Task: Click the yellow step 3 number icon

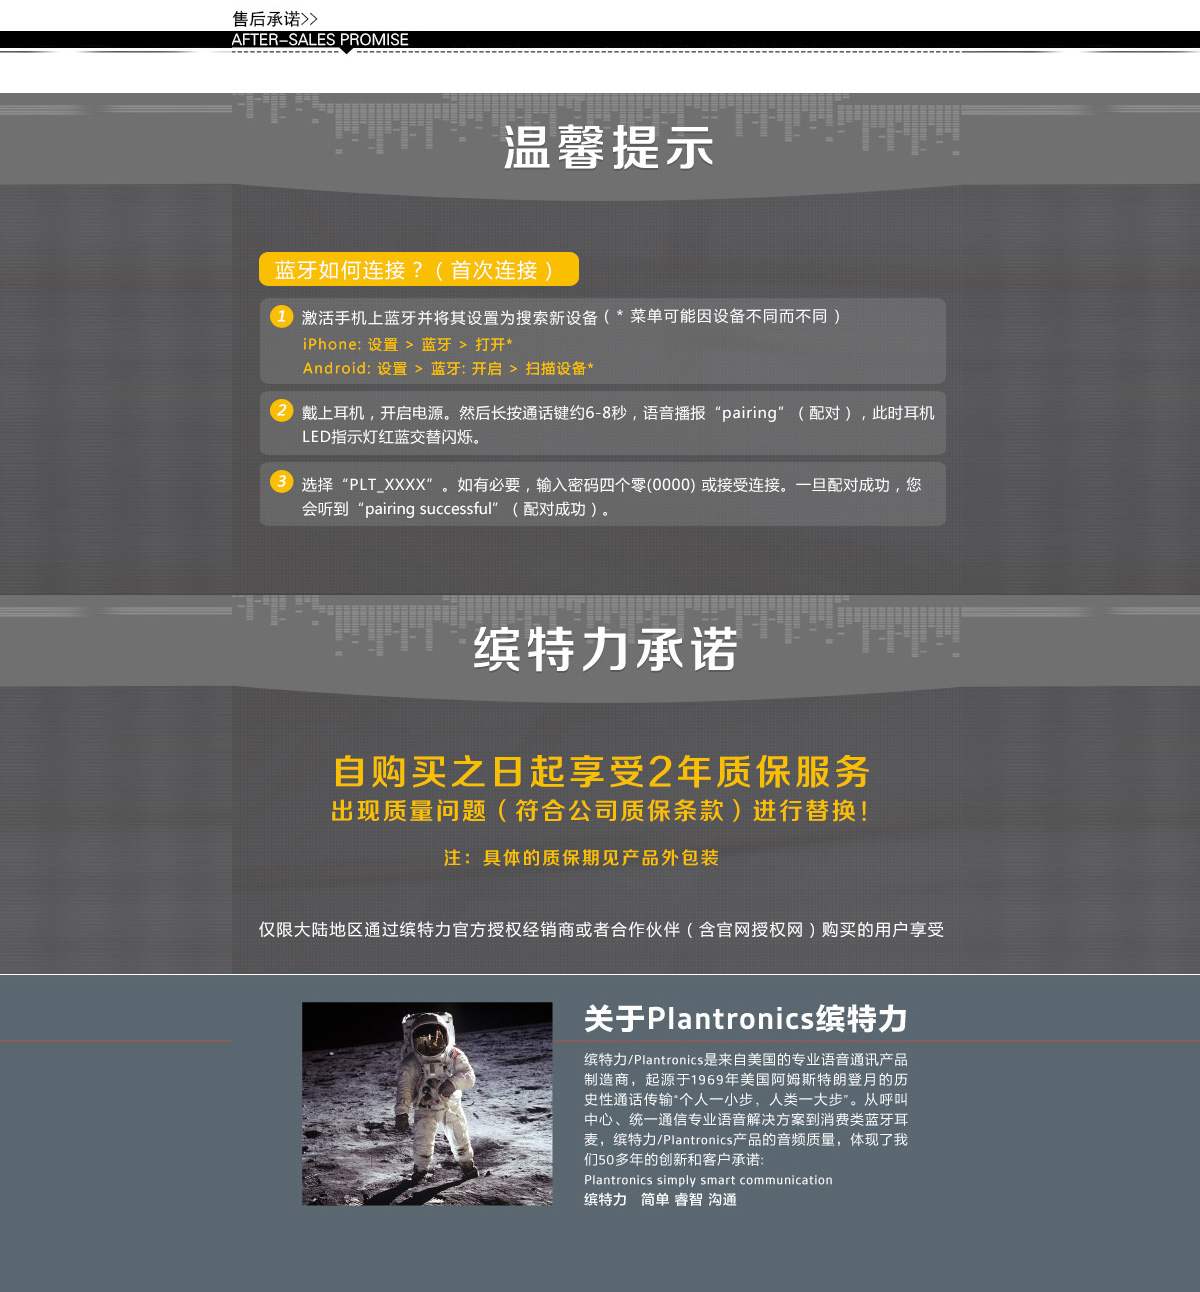Action: click(282, 482)
